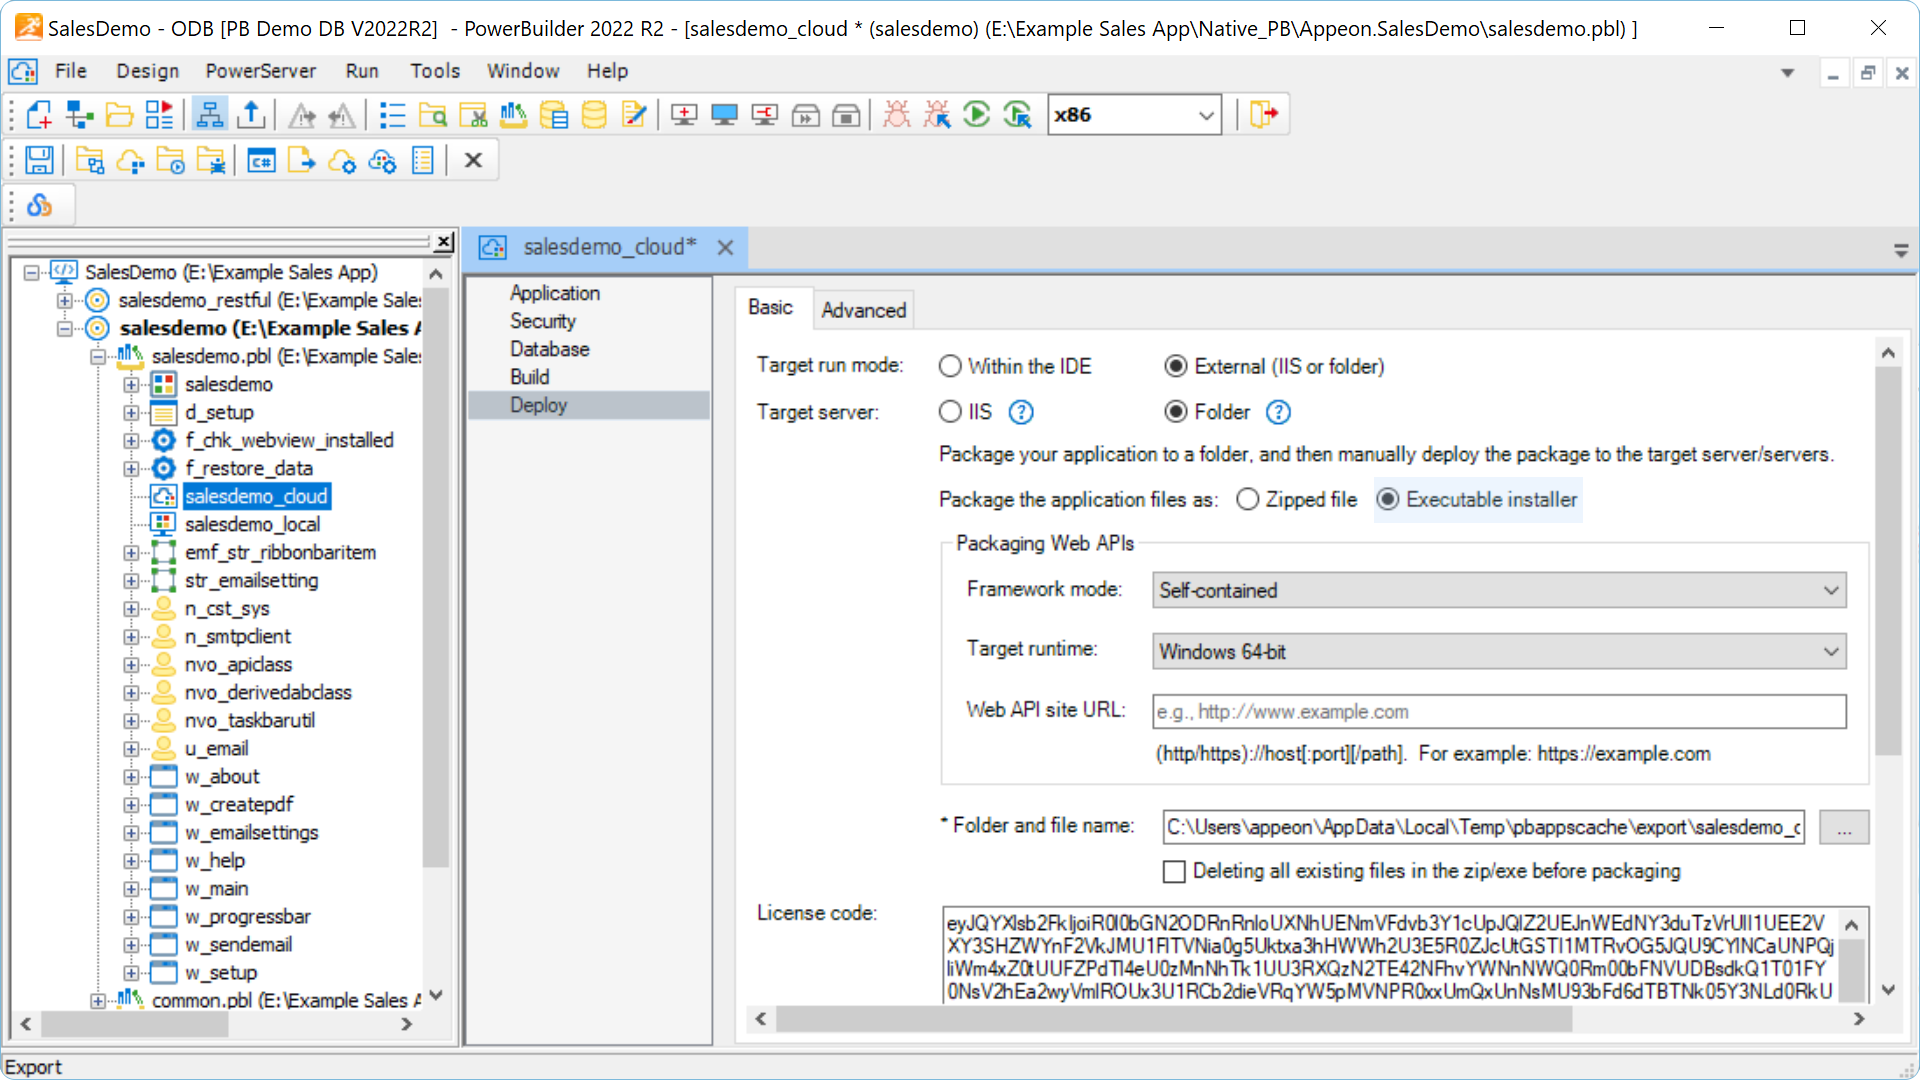This screenshot has width=1920, height=1081.
Task: Click the Folder and file name field
Action: pos(1484,828)
